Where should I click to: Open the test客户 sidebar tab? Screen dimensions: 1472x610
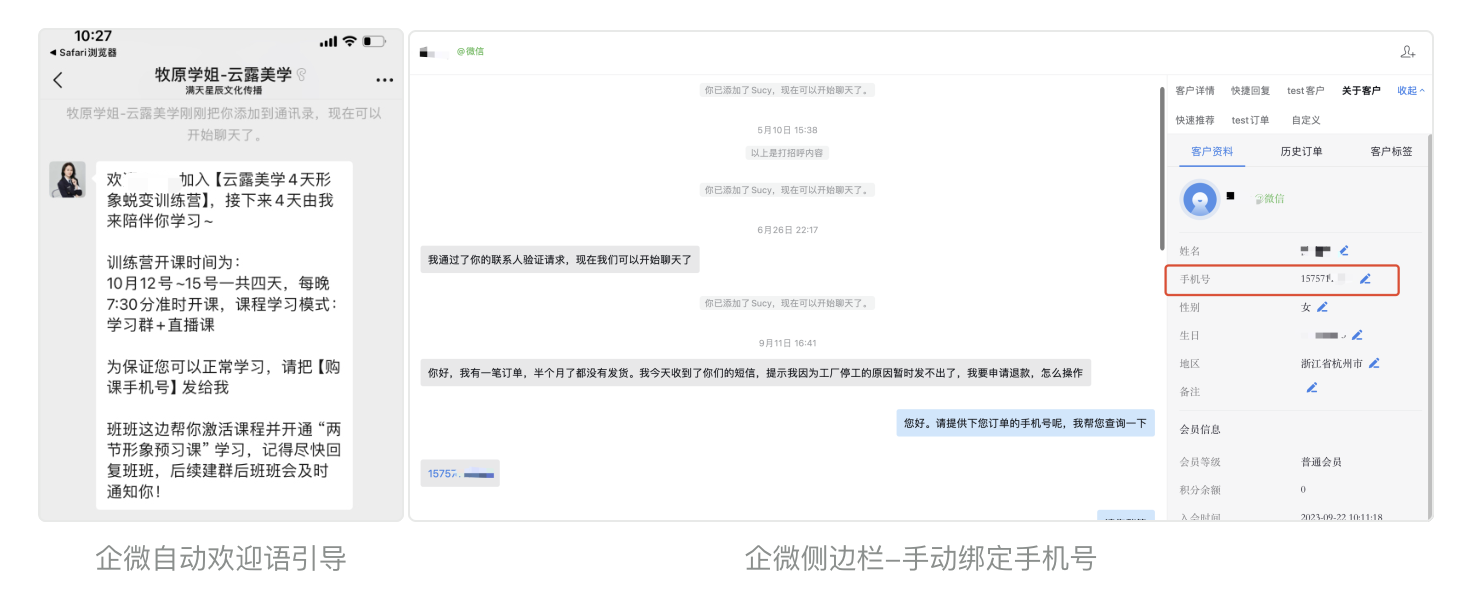point(1305,91)
